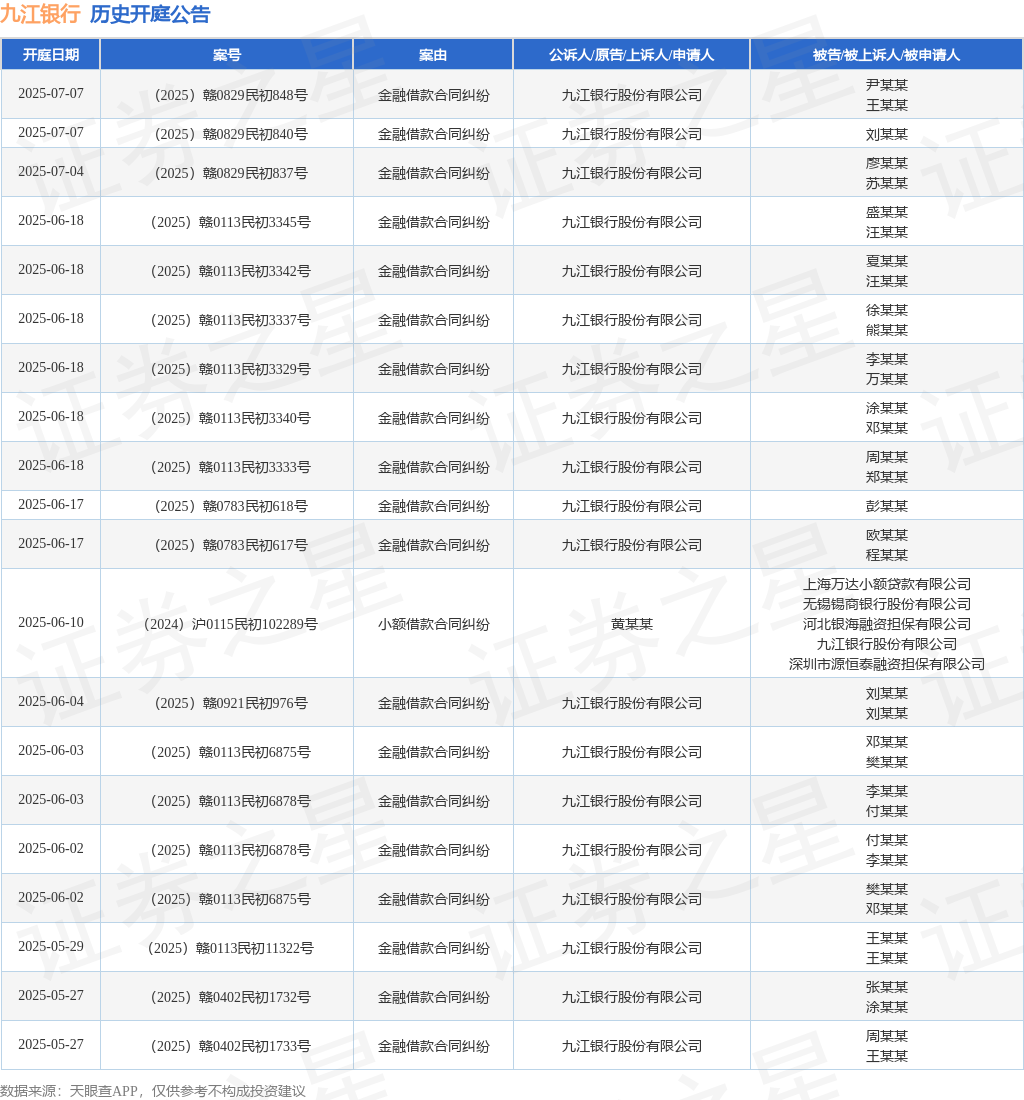Image resolution: width=1024 pixels, height=1100 pixels.
Task: Click defendant name 程某某
Action: pyautogui.click(x=887, y=556)
